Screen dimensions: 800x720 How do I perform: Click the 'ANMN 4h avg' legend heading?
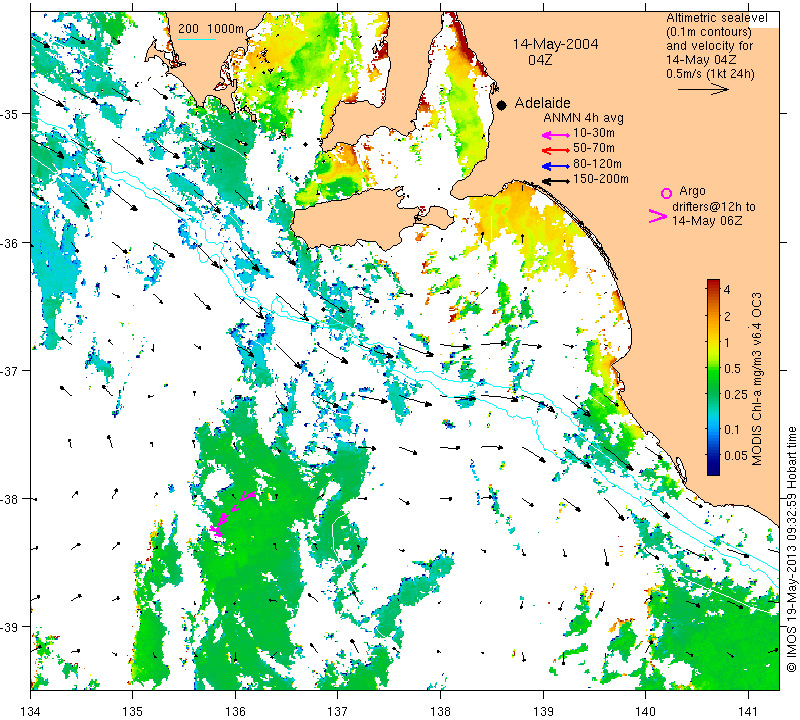[583, 118]
